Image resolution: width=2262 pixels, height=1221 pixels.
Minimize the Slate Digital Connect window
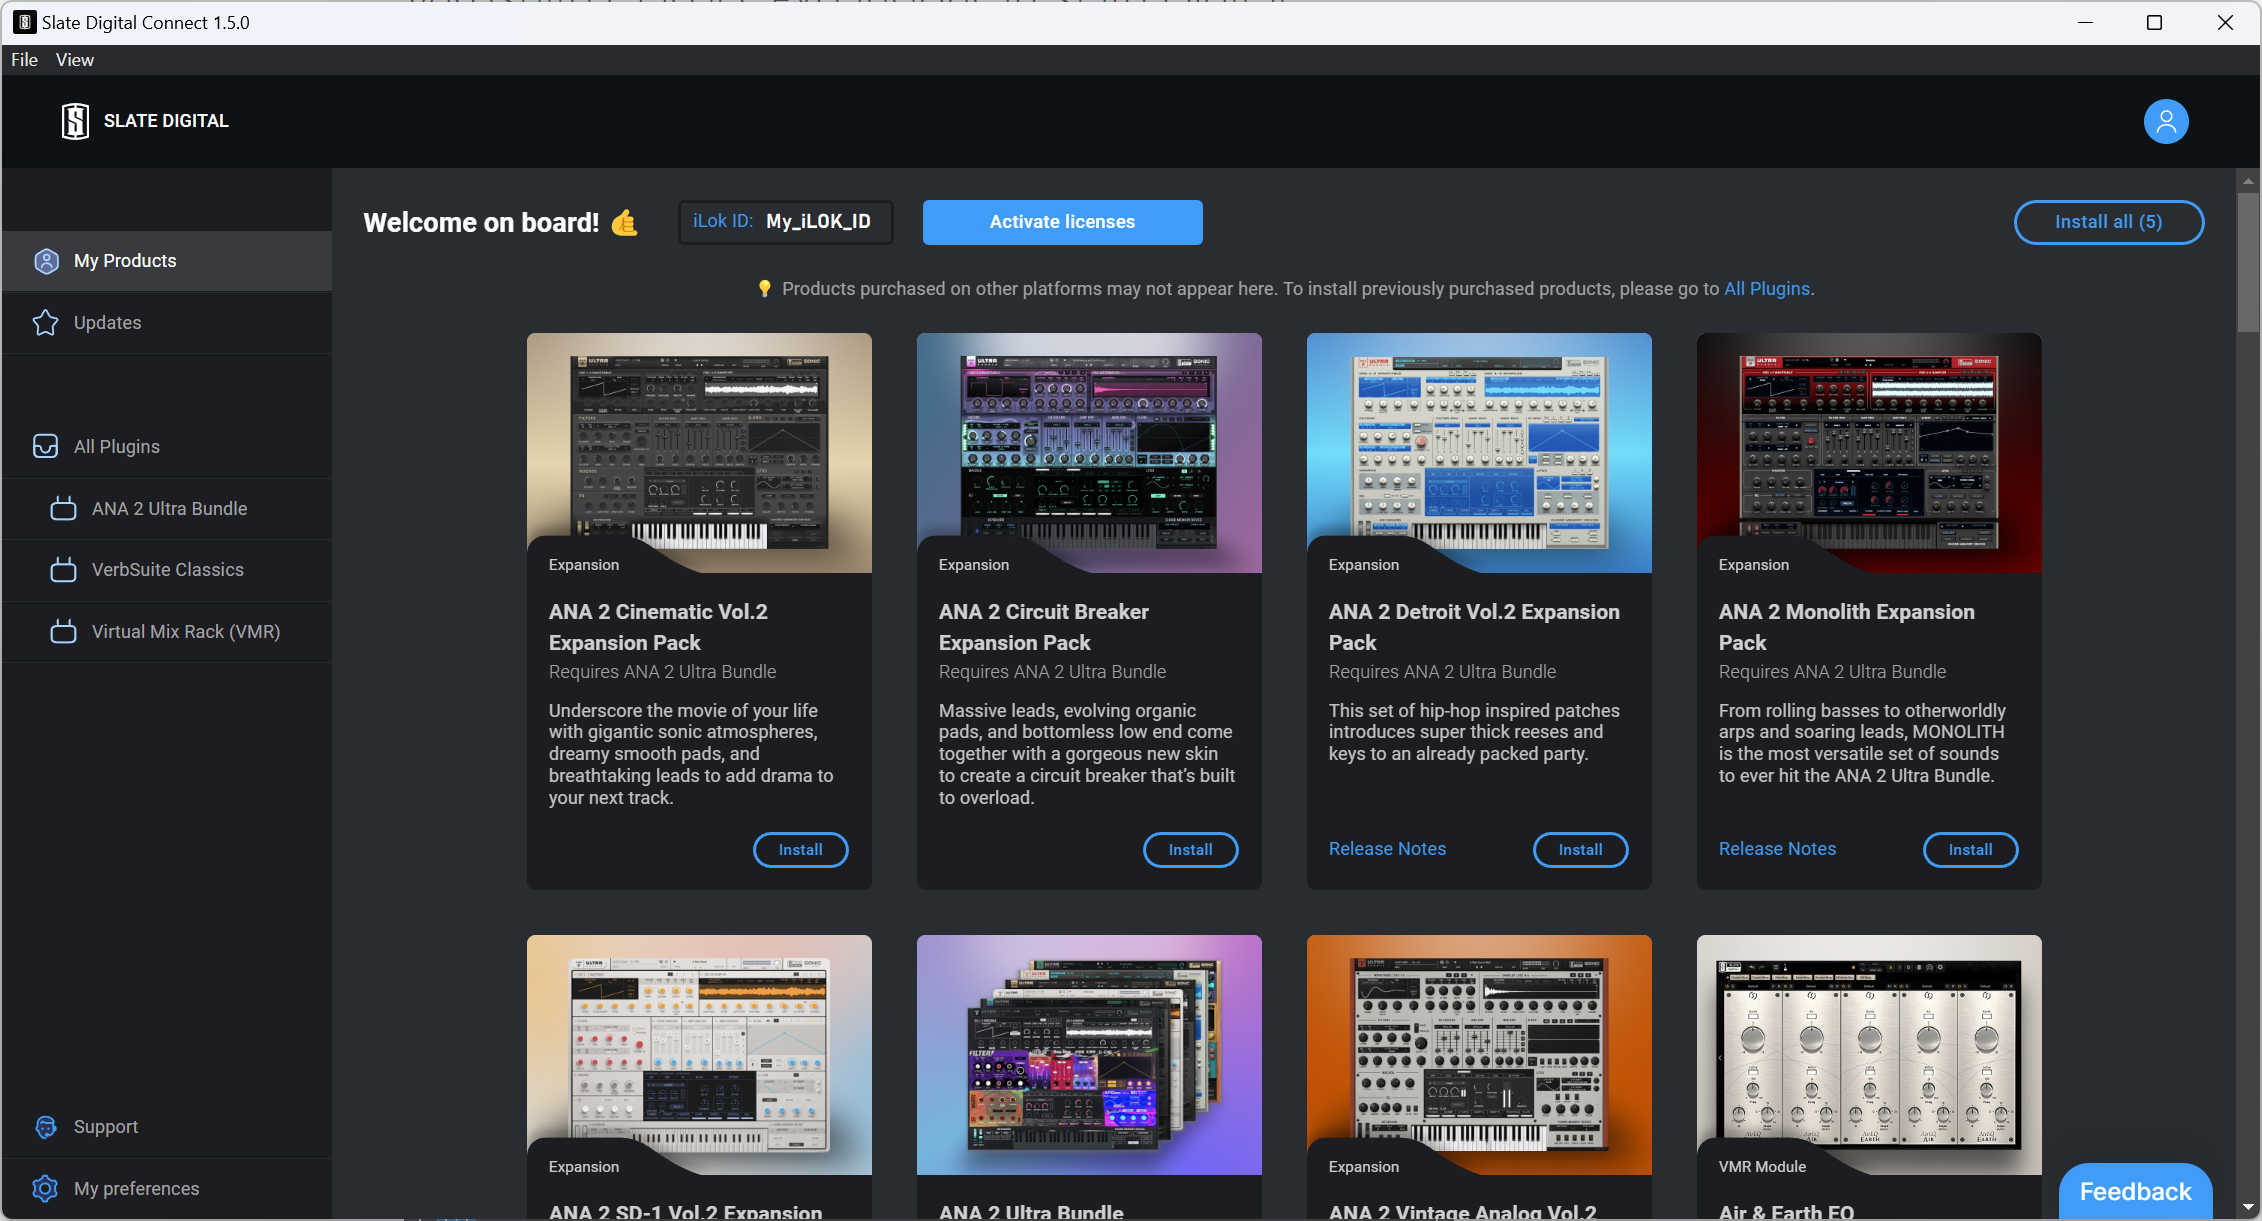(x=2085, y=22)
